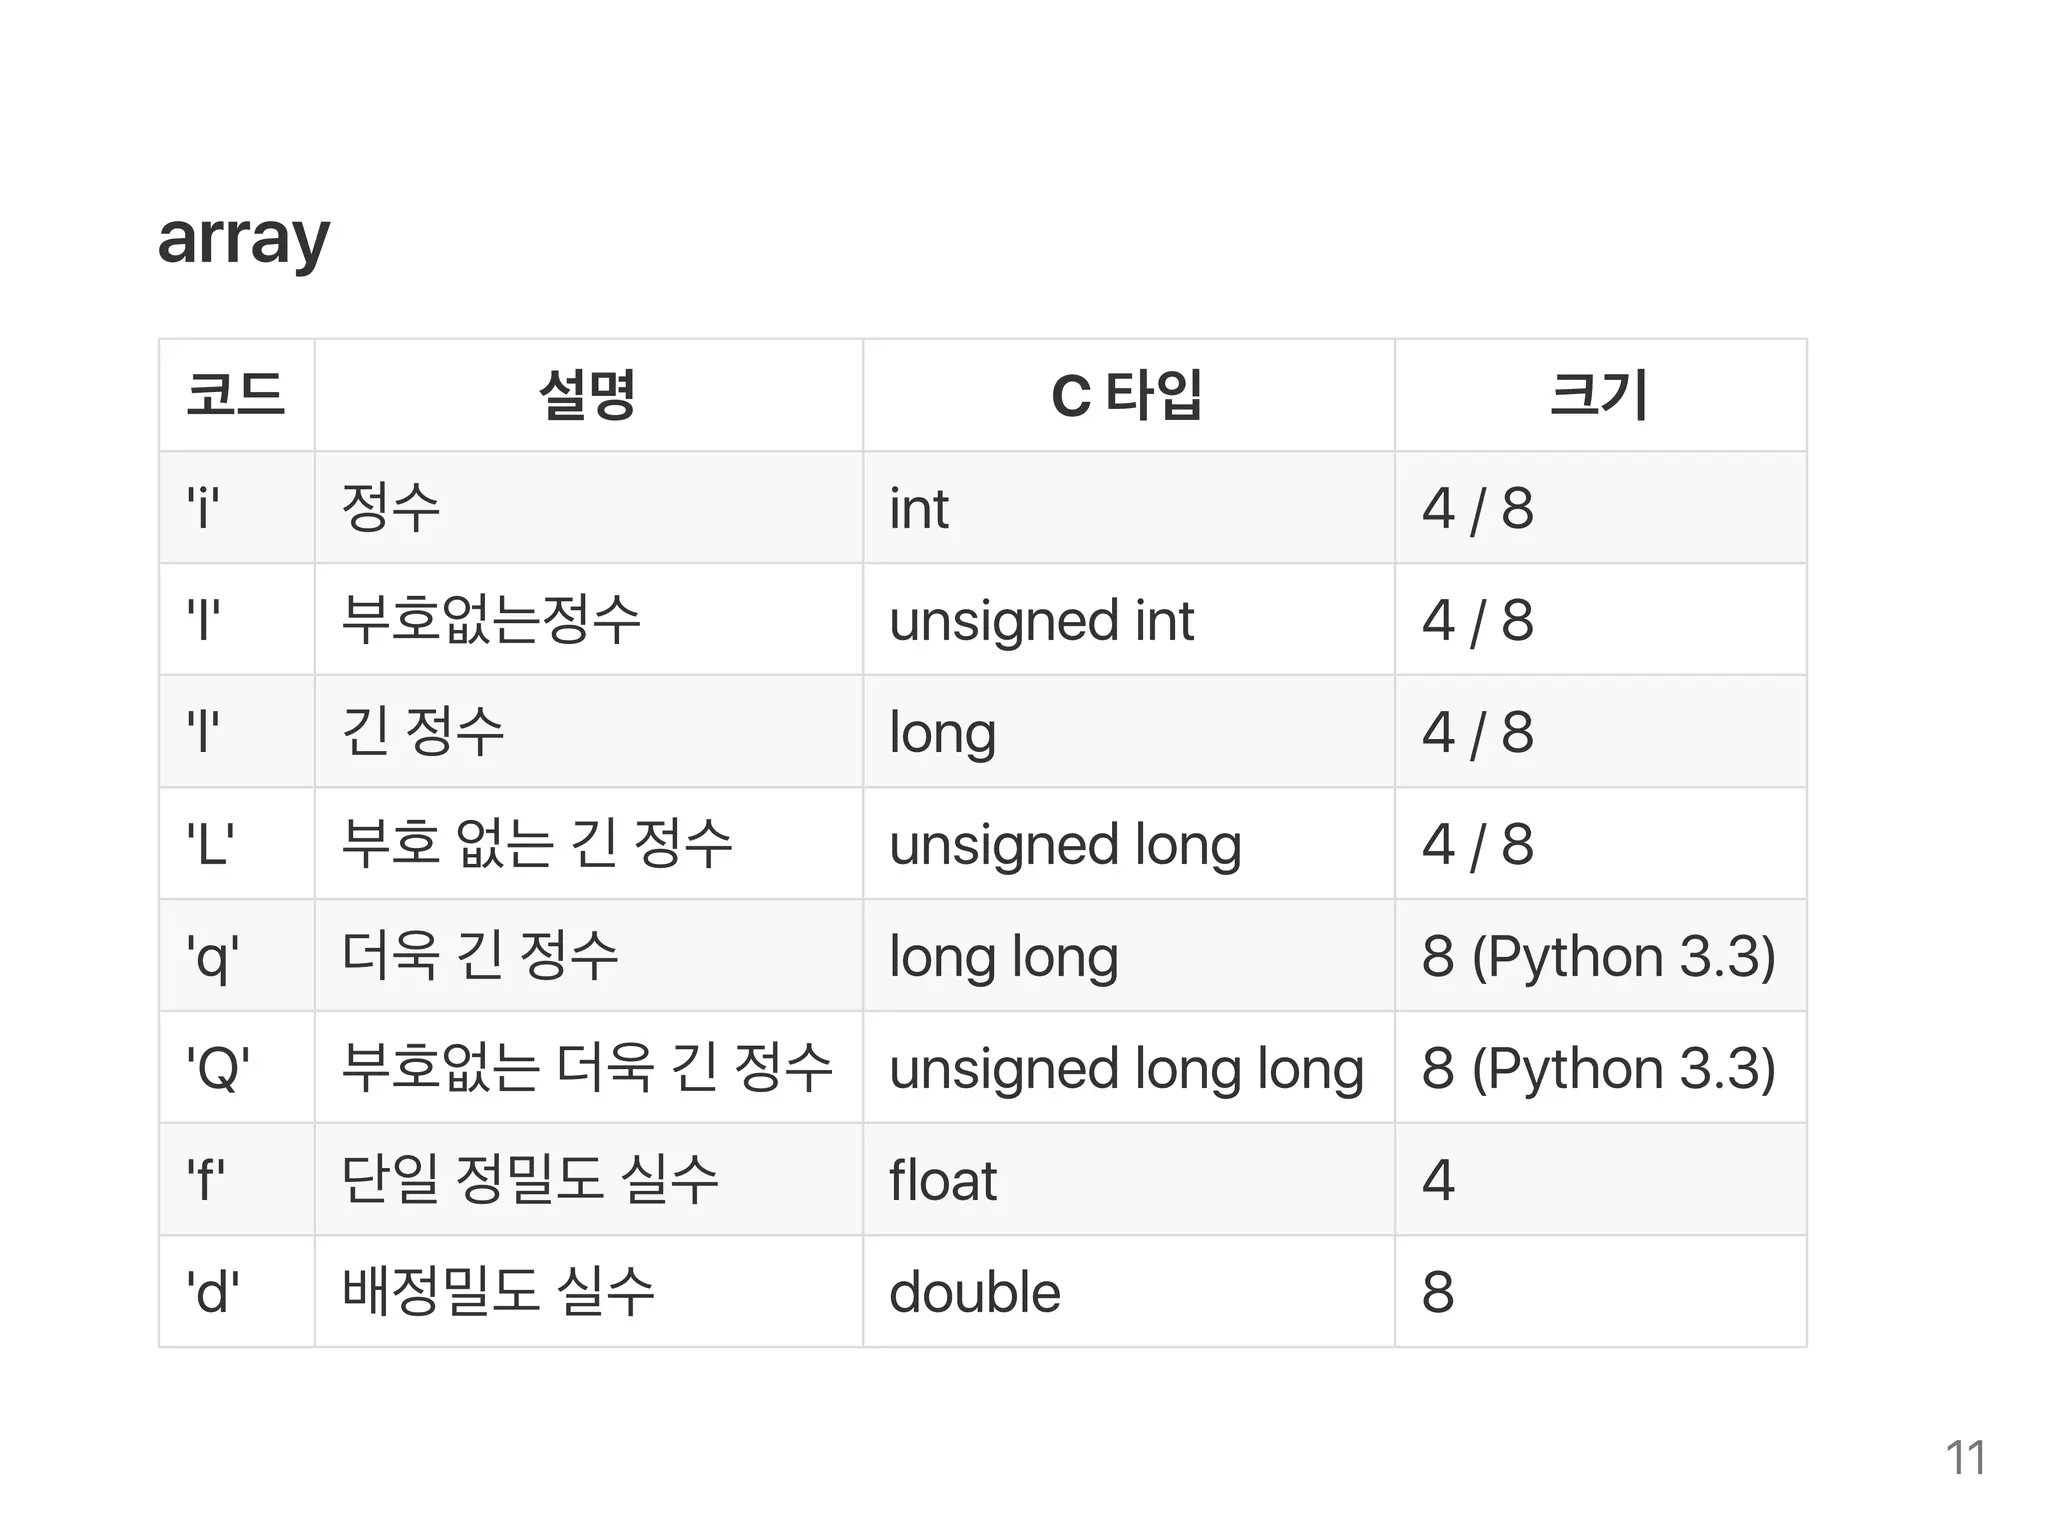
Task: Click the 'Q' code cell
Action: (217, 1068)
